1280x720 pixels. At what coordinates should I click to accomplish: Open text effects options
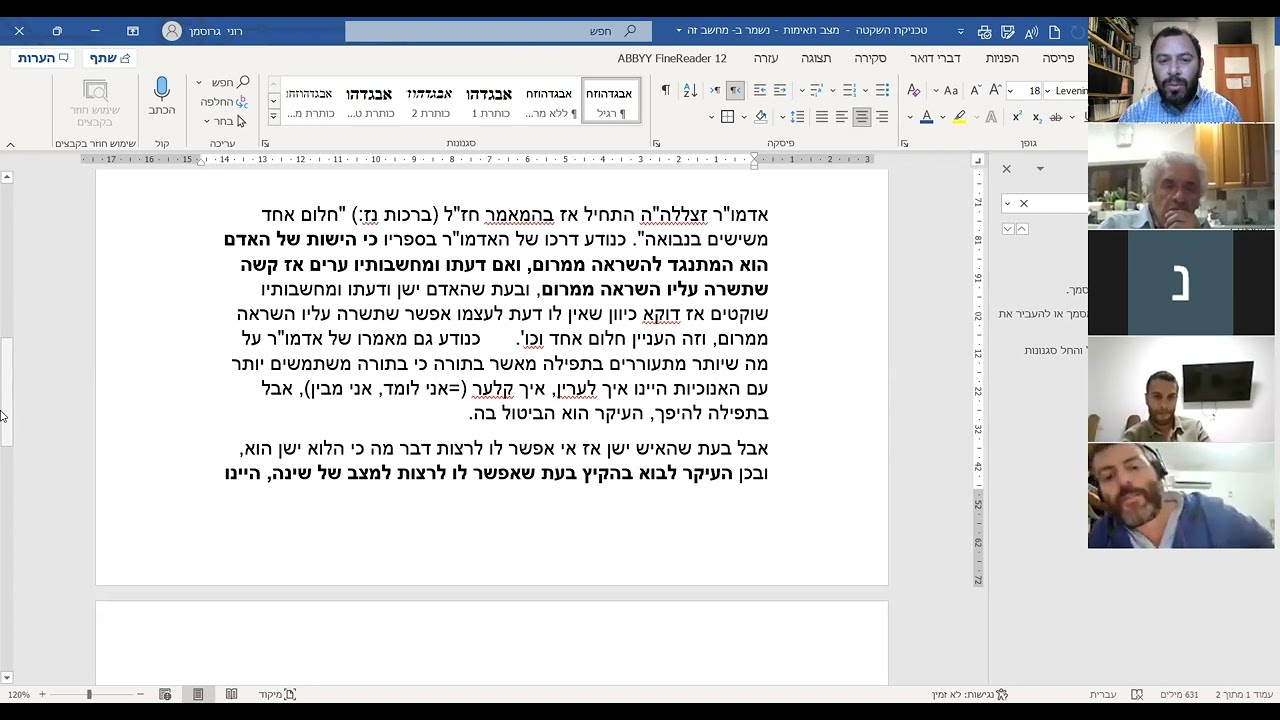pos(991,117)
